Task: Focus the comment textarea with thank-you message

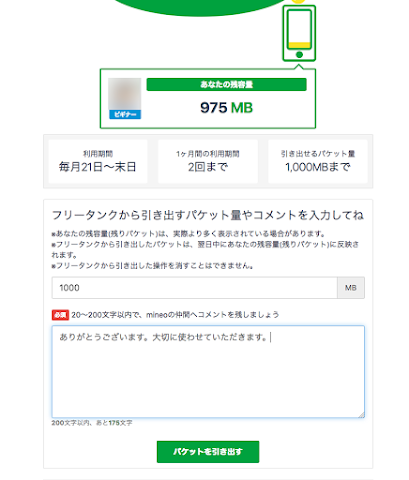Action: (x=208, y=372)
